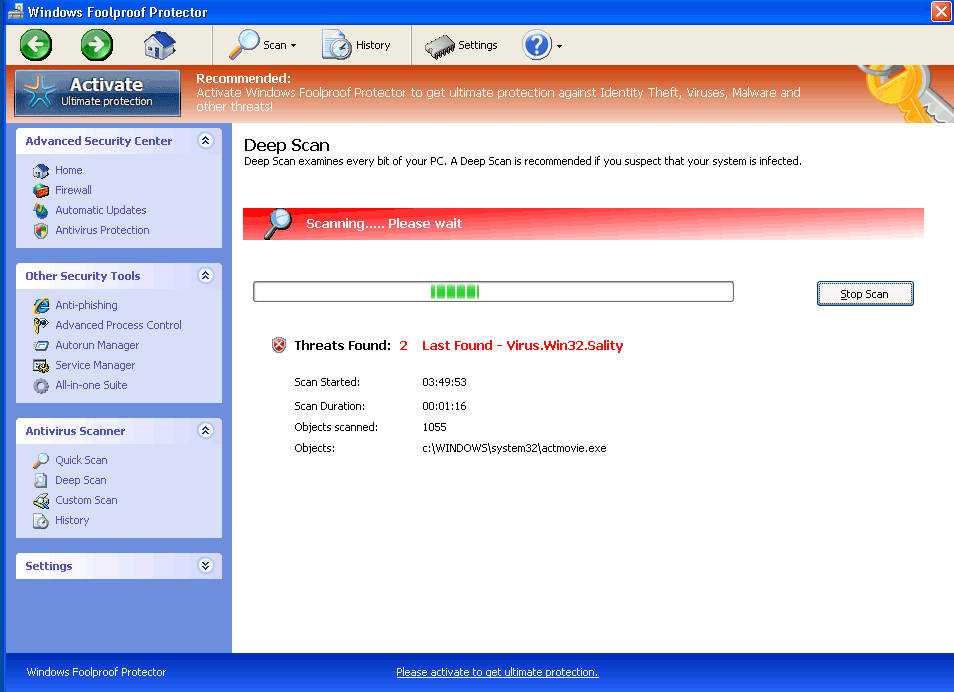
Task: Open Autorun Manager from sidebar
Action: (x=97, y=345)
